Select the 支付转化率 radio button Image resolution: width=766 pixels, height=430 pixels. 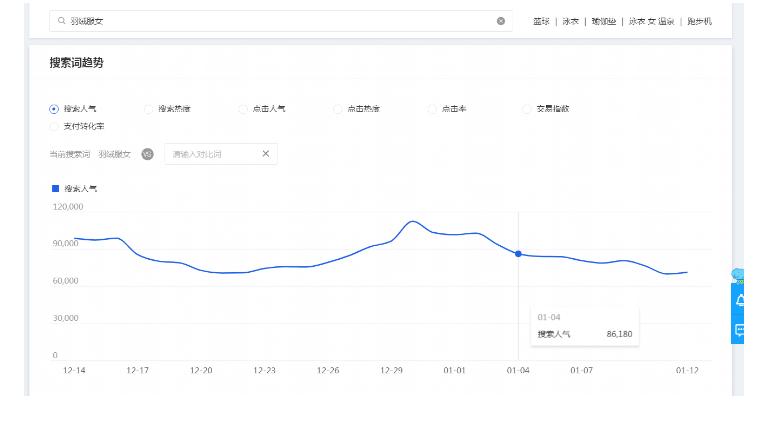[x=54, y=127]
